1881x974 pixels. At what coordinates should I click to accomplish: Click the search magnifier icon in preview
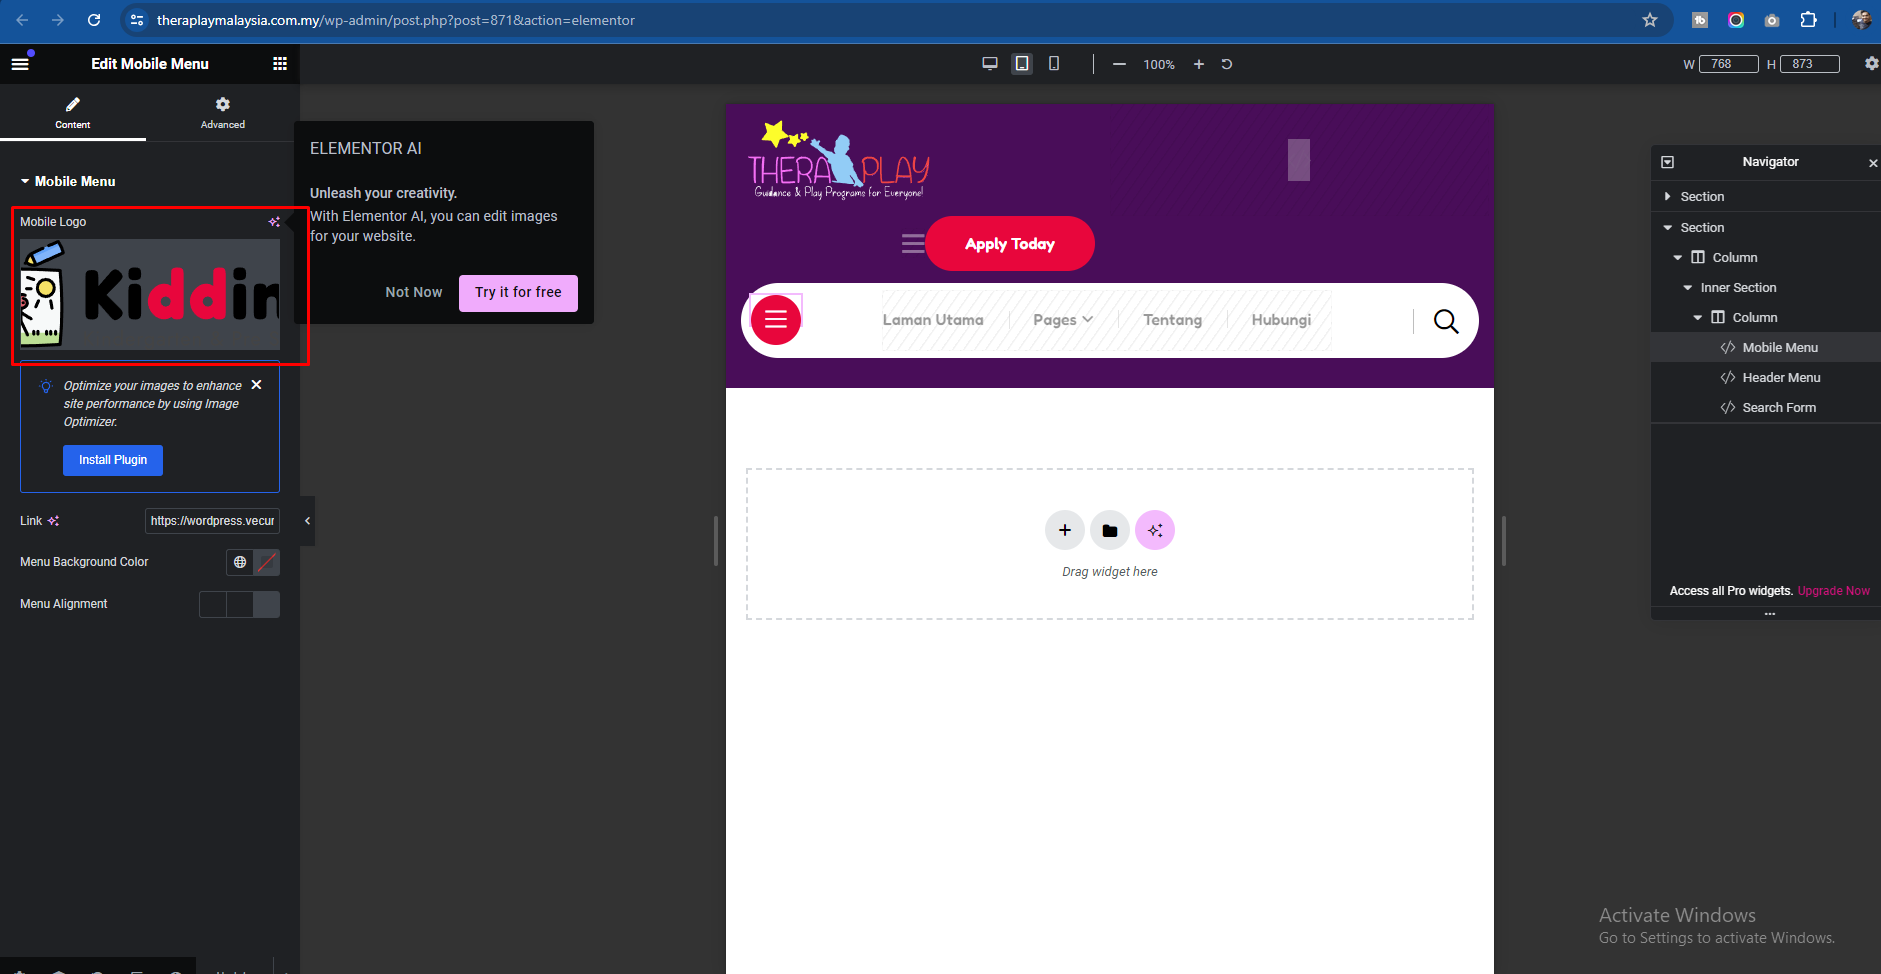[1446, 321]
